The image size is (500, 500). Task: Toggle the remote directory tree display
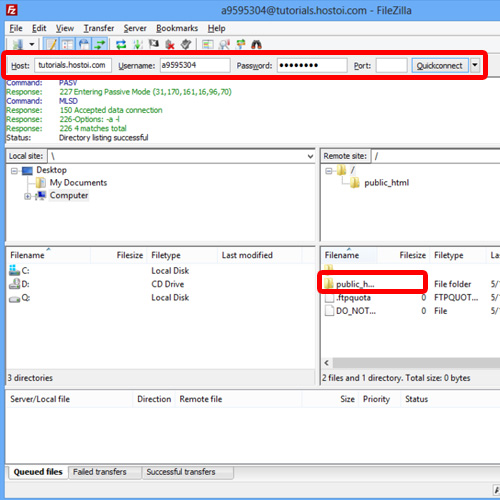[x=84, y=44]
